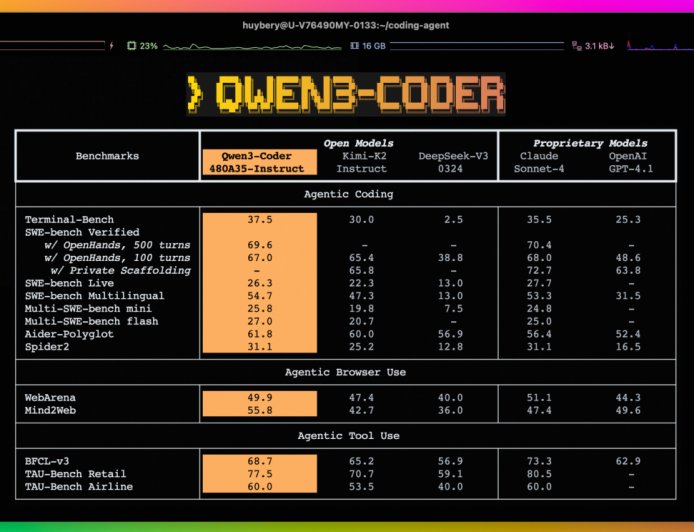
Task: Click the SWE-bench Live row label
Action: [69, 283]
